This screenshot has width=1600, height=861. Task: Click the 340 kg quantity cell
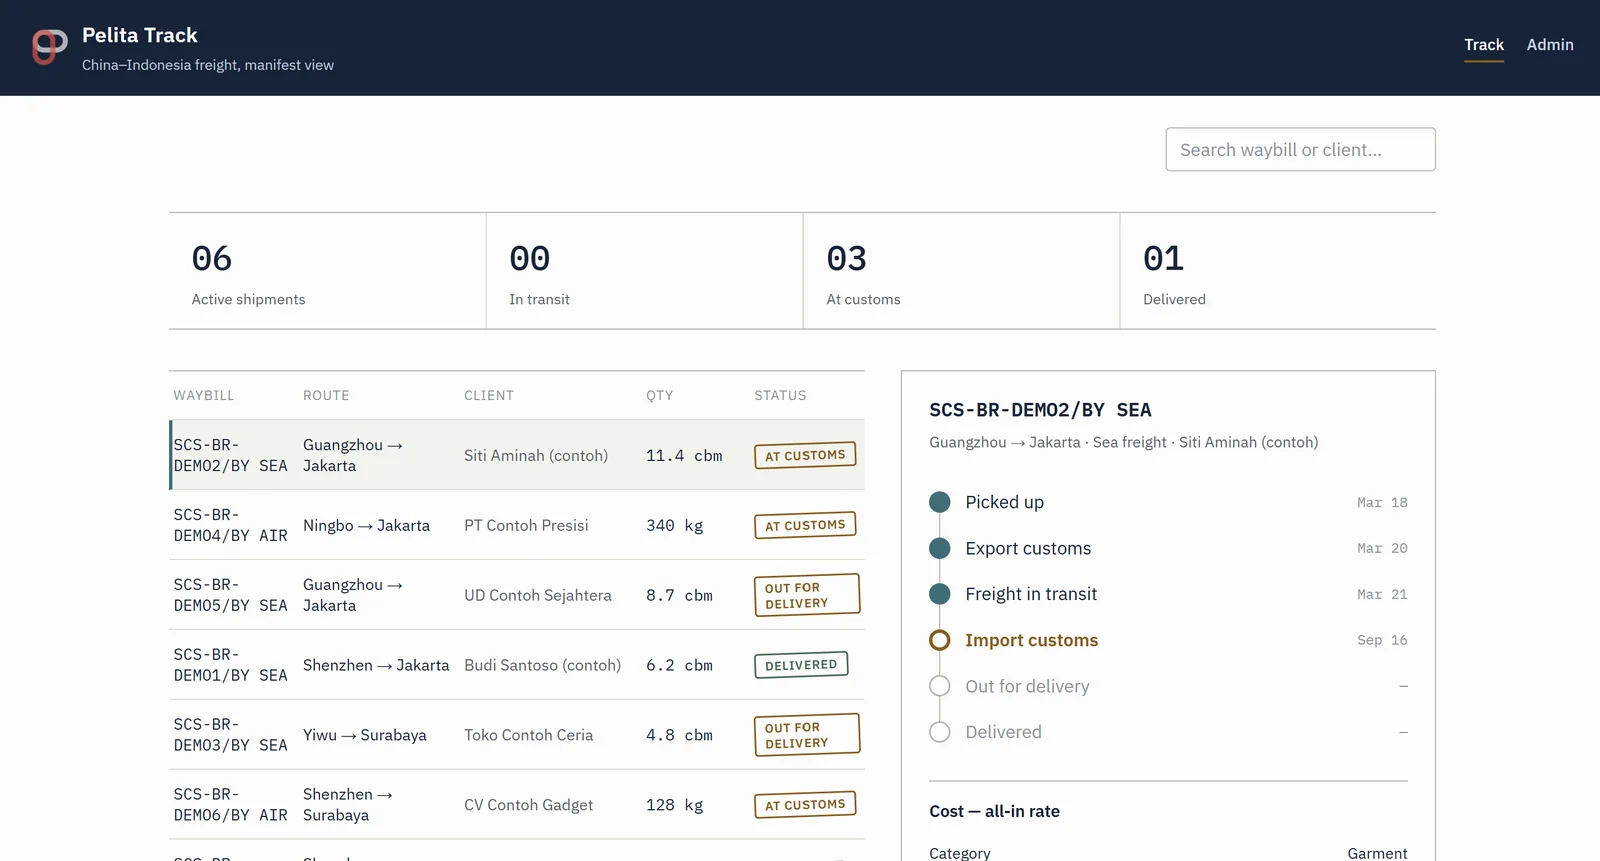(x=674, y=525)
